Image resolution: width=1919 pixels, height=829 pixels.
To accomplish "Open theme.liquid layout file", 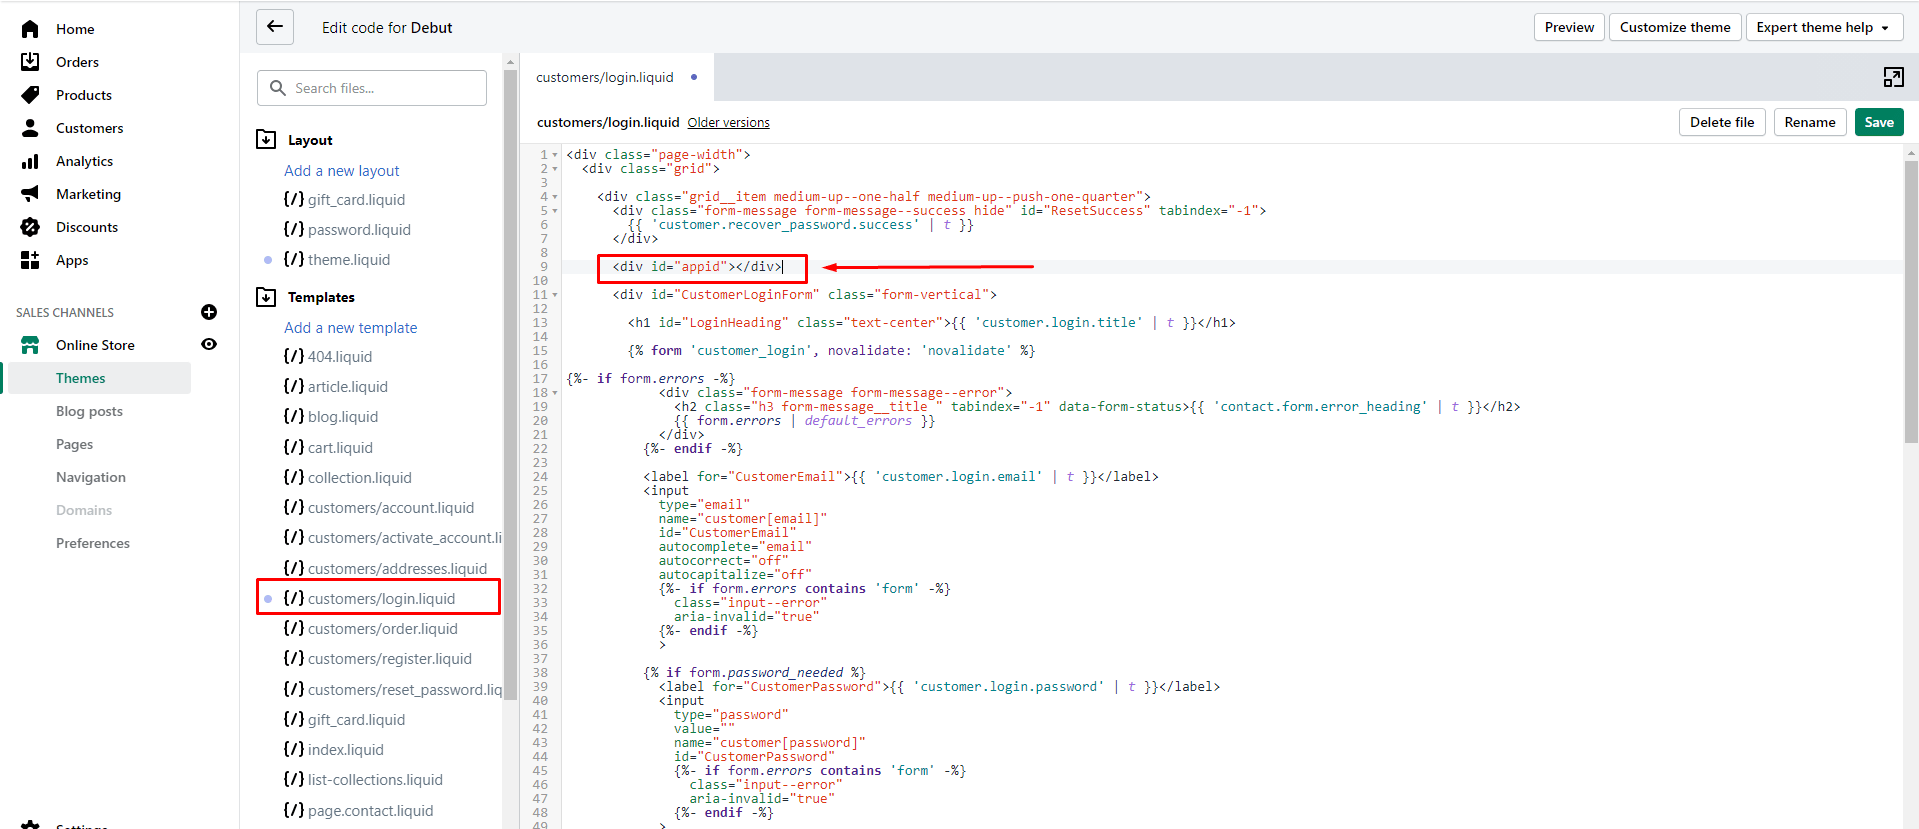I will point(337,260).
